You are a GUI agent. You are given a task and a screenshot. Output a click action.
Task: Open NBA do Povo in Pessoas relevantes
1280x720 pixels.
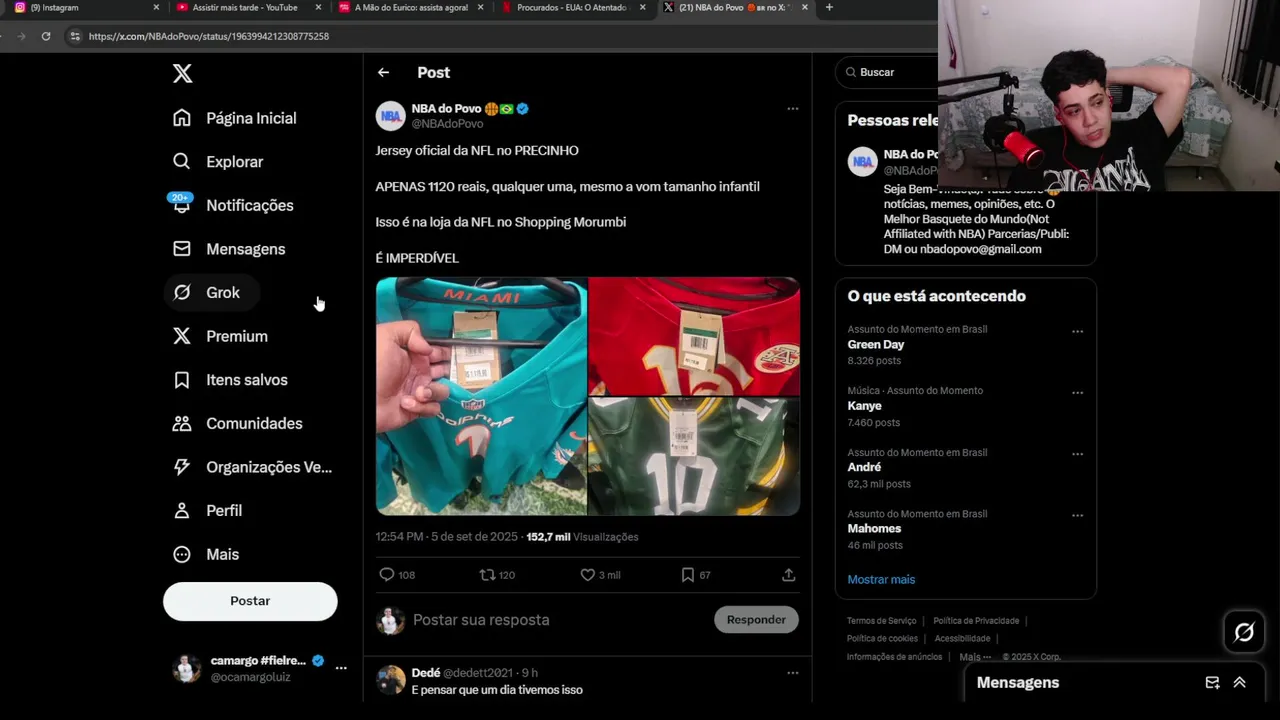coord(910,155)
